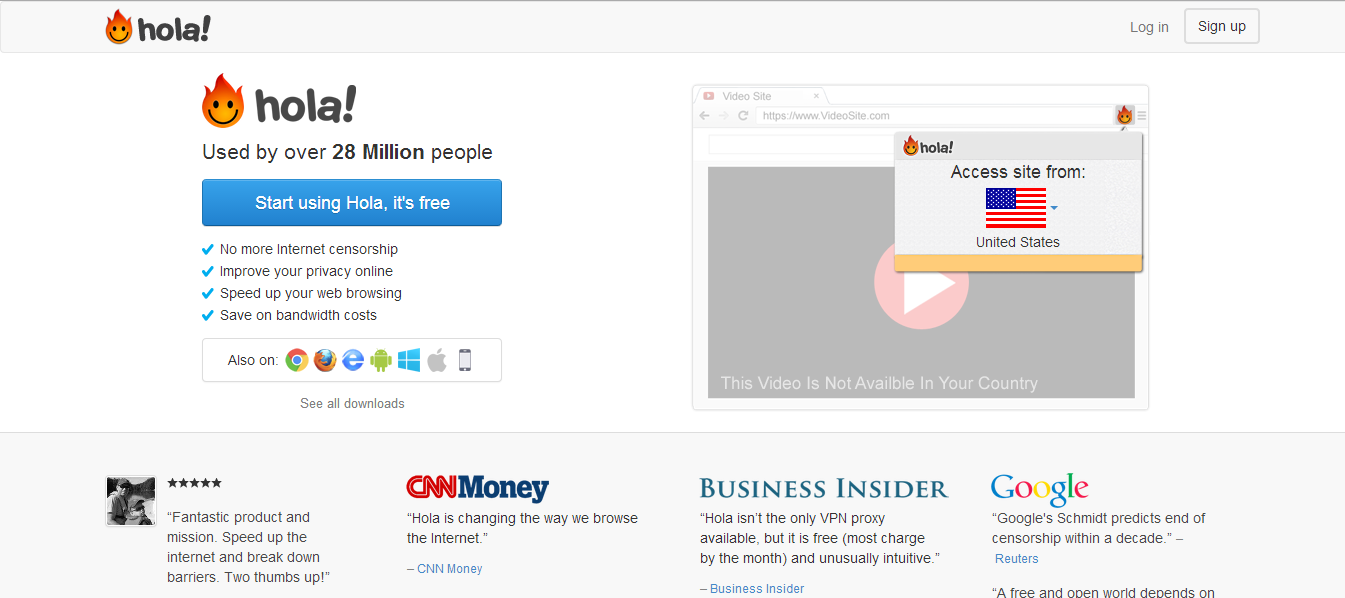Select the Chrome browser icon
The width and height of the screenshot is (1345, 598).
[297, 360]
